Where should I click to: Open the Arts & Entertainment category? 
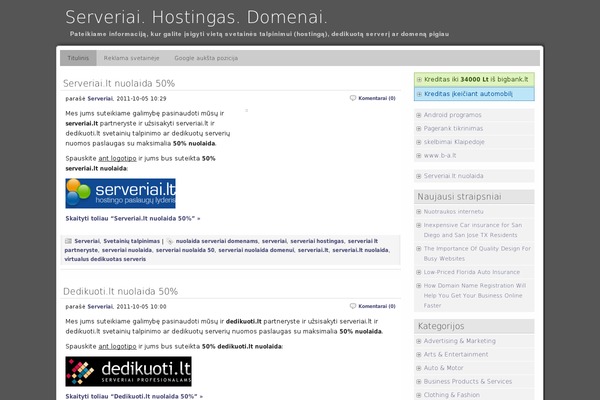456,354
